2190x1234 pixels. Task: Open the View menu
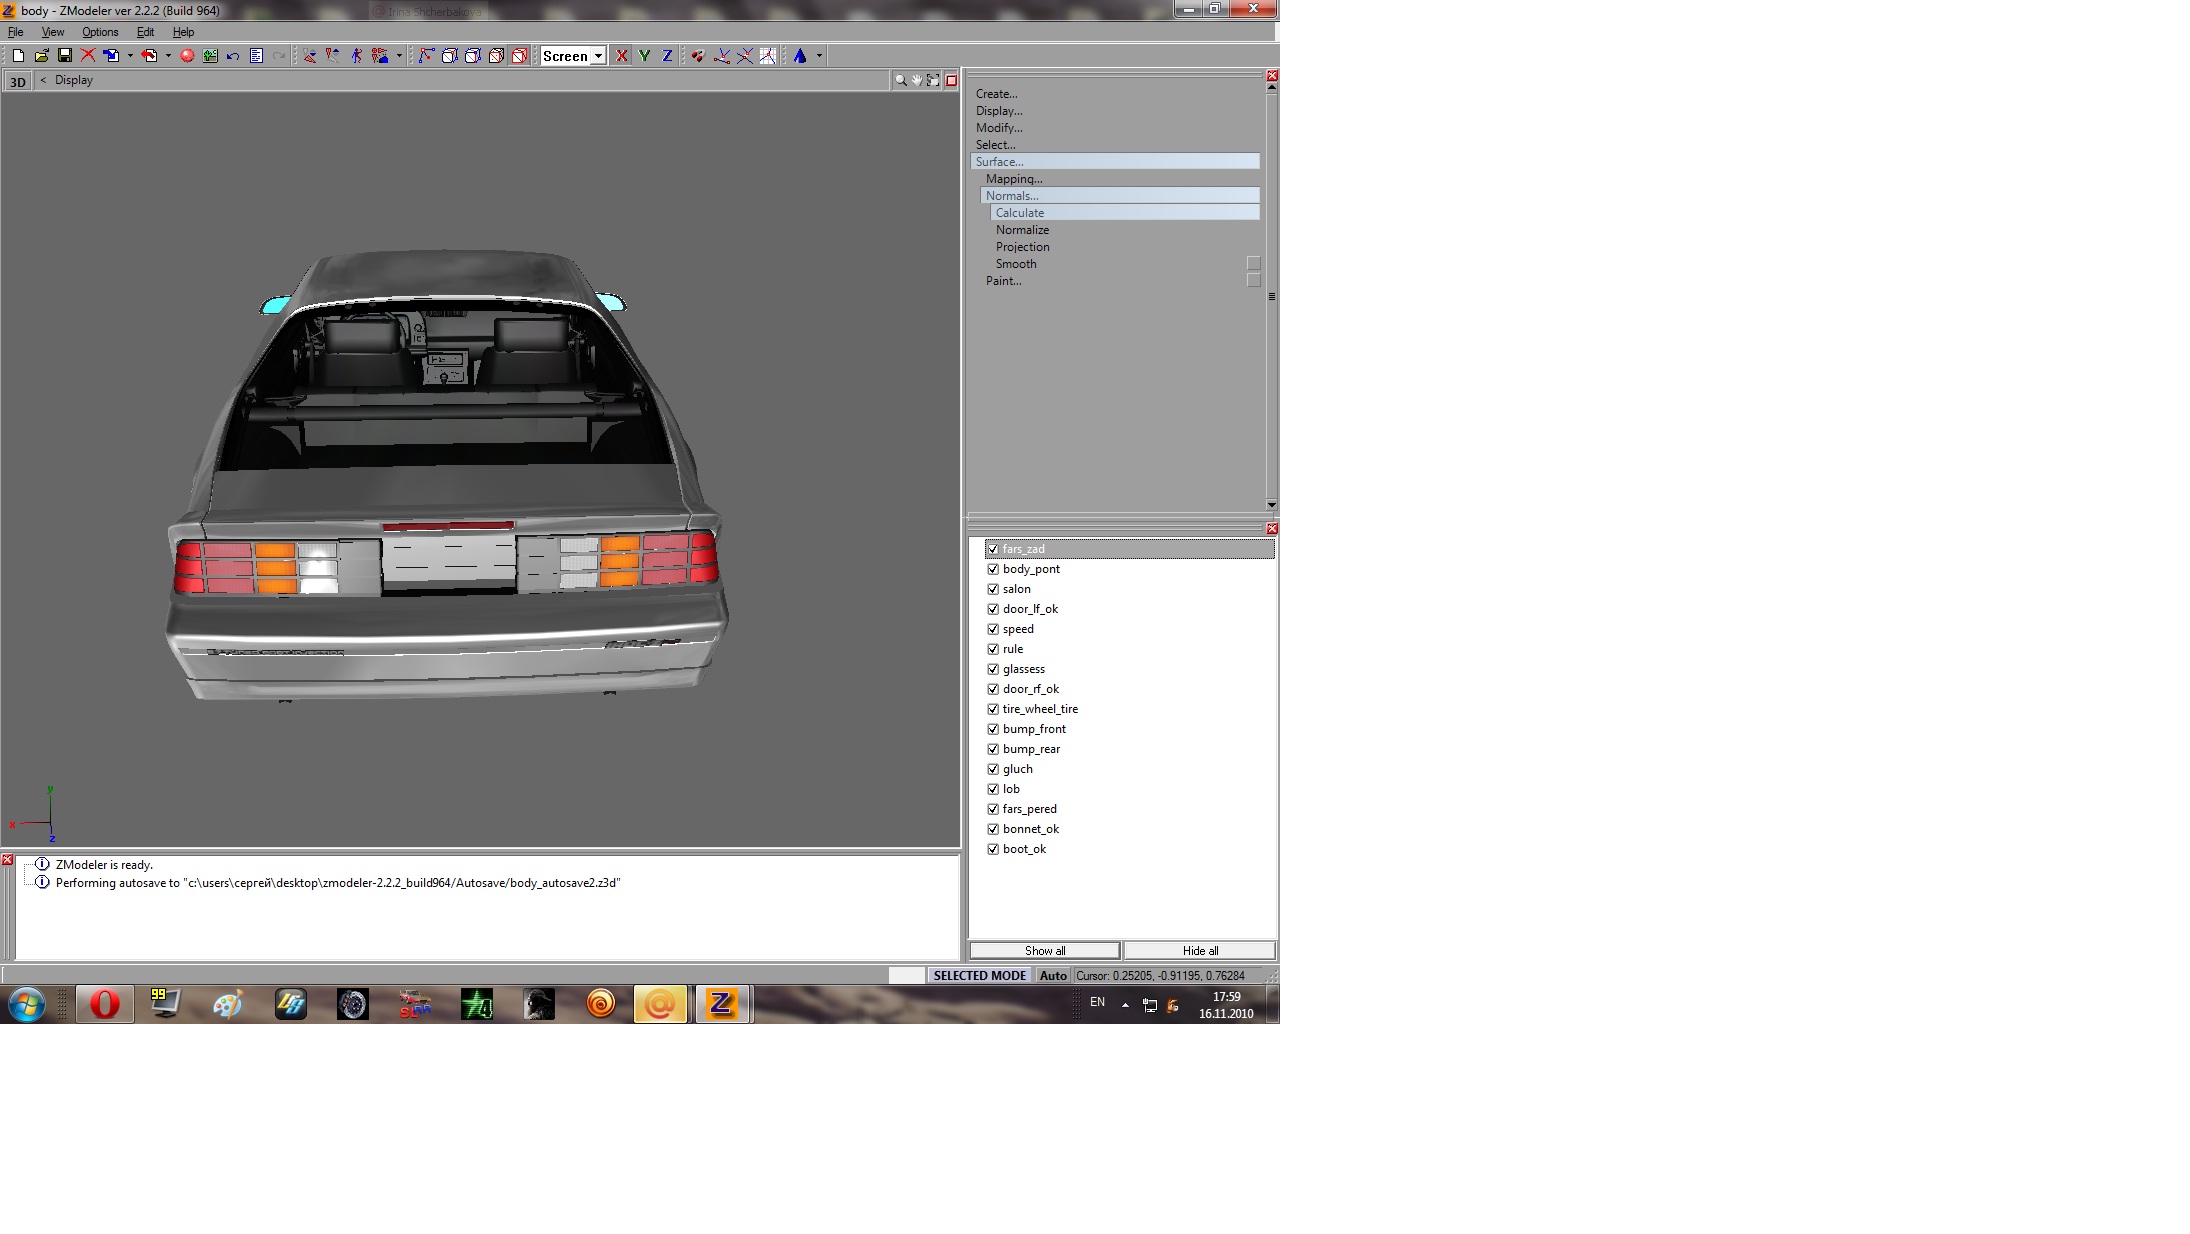tap(52, 32)
